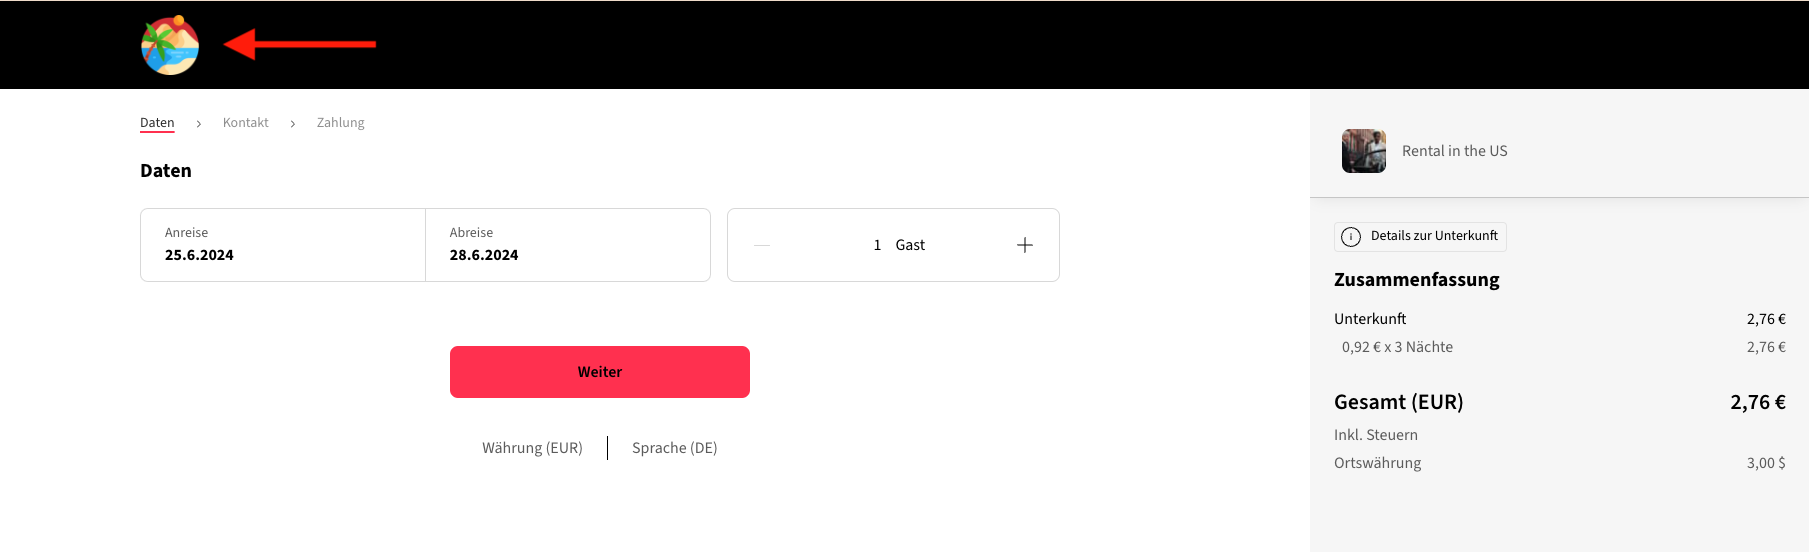
Task: Click the Gesamt (EUR) total amount
Action: pyautogui.click(x=1758, y=402)
